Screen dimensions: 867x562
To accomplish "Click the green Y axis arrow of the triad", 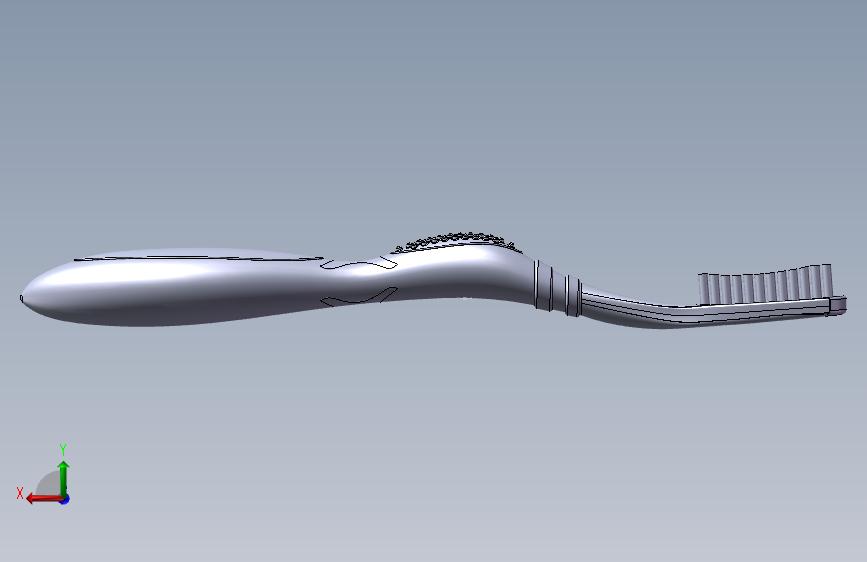I will tap(64, 478).
